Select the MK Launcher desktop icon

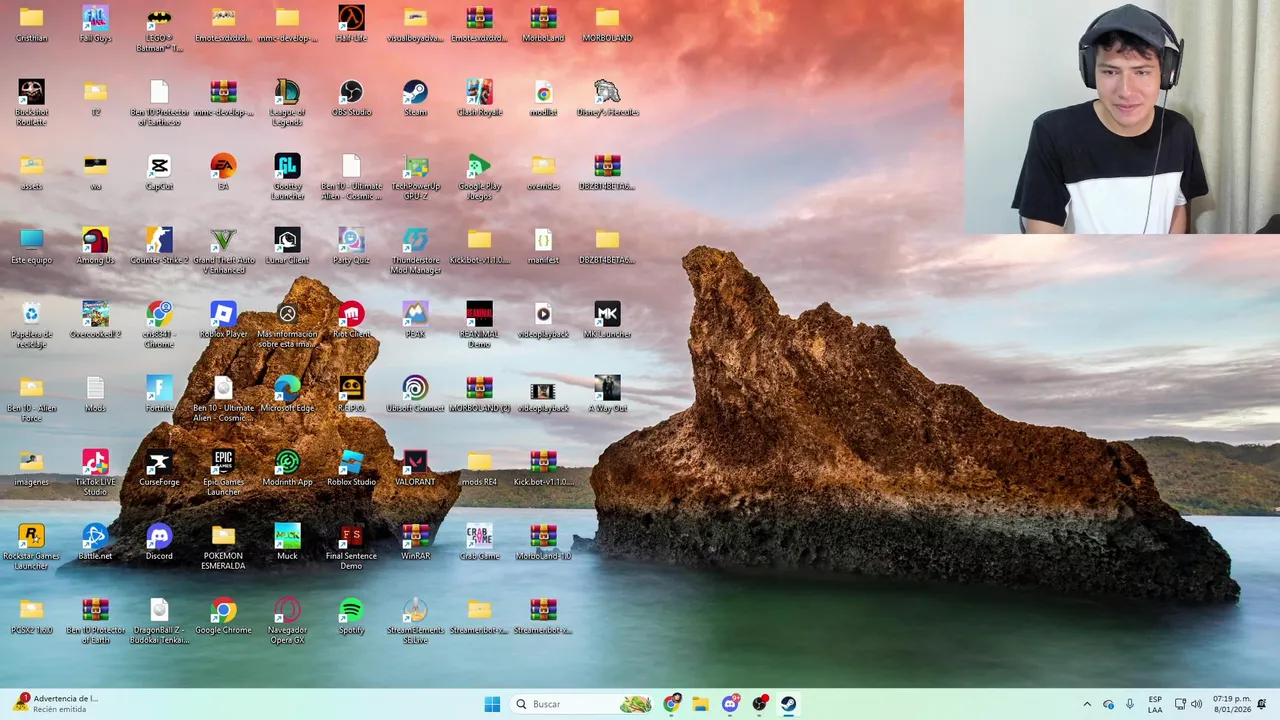[607, 321]
